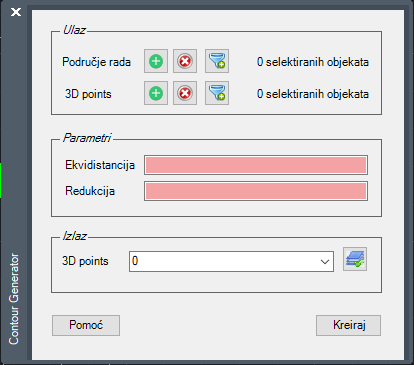Remove selected Područje rada objects
The image size is (414, 365).
coord(185,61)
